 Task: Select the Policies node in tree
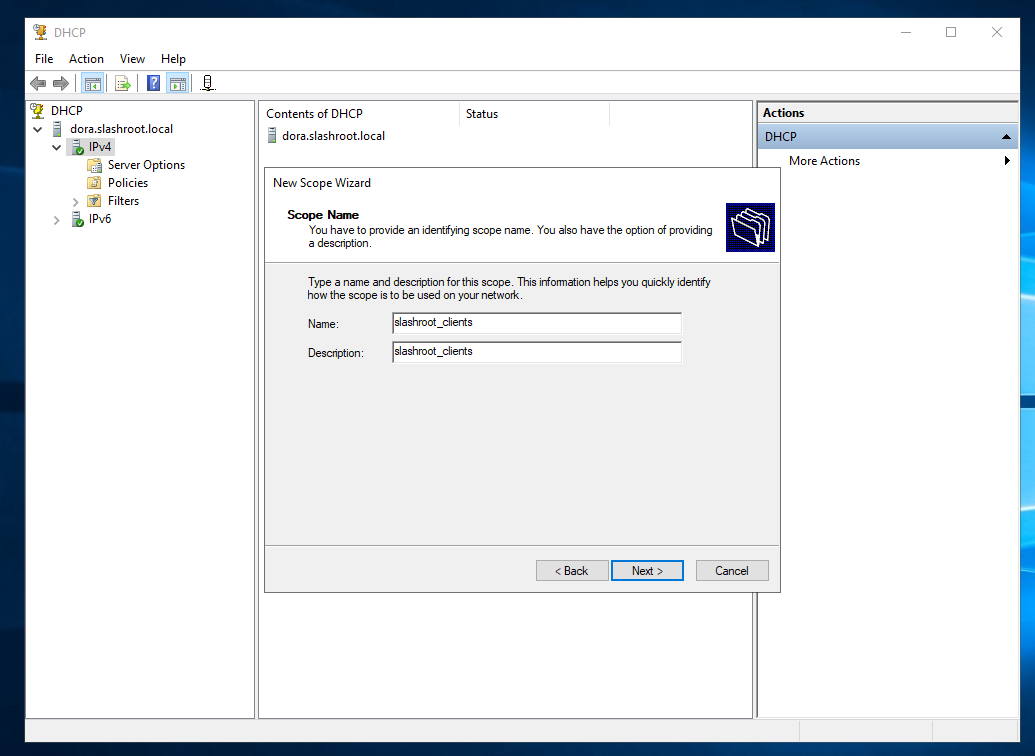127,183
